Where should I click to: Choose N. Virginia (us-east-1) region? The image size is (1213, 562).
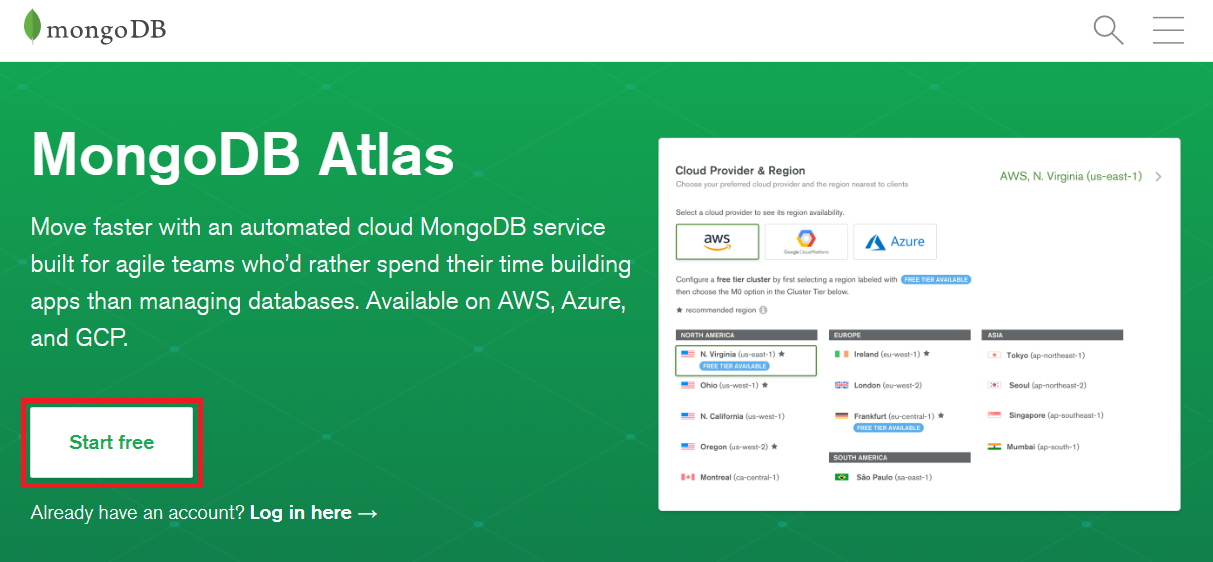(x=746, y=360)
